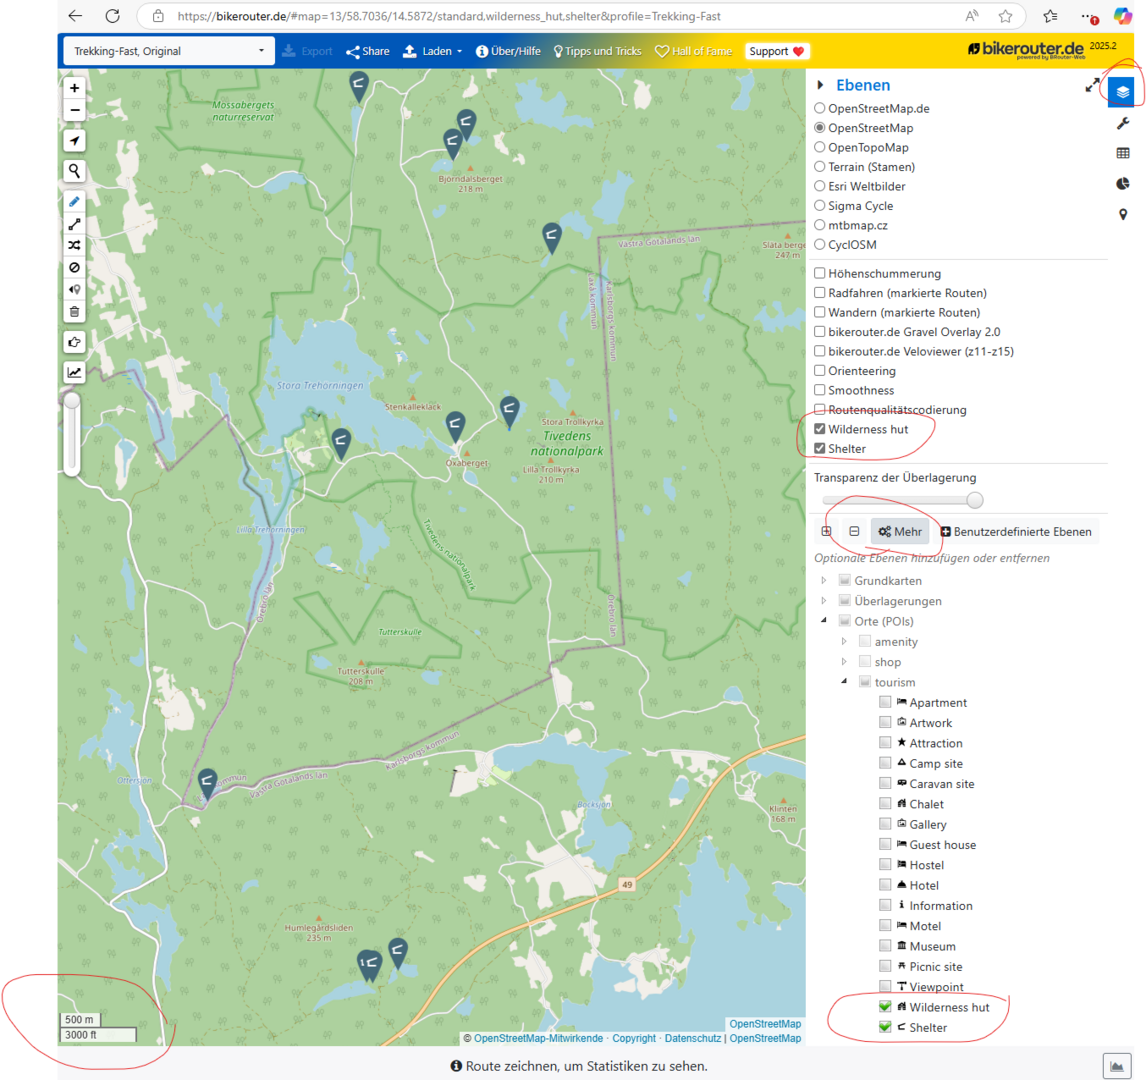The height and width of the screenshot is (1080, 1146).
Task: Check the Camp site tree checkbox
Action: 885,764
